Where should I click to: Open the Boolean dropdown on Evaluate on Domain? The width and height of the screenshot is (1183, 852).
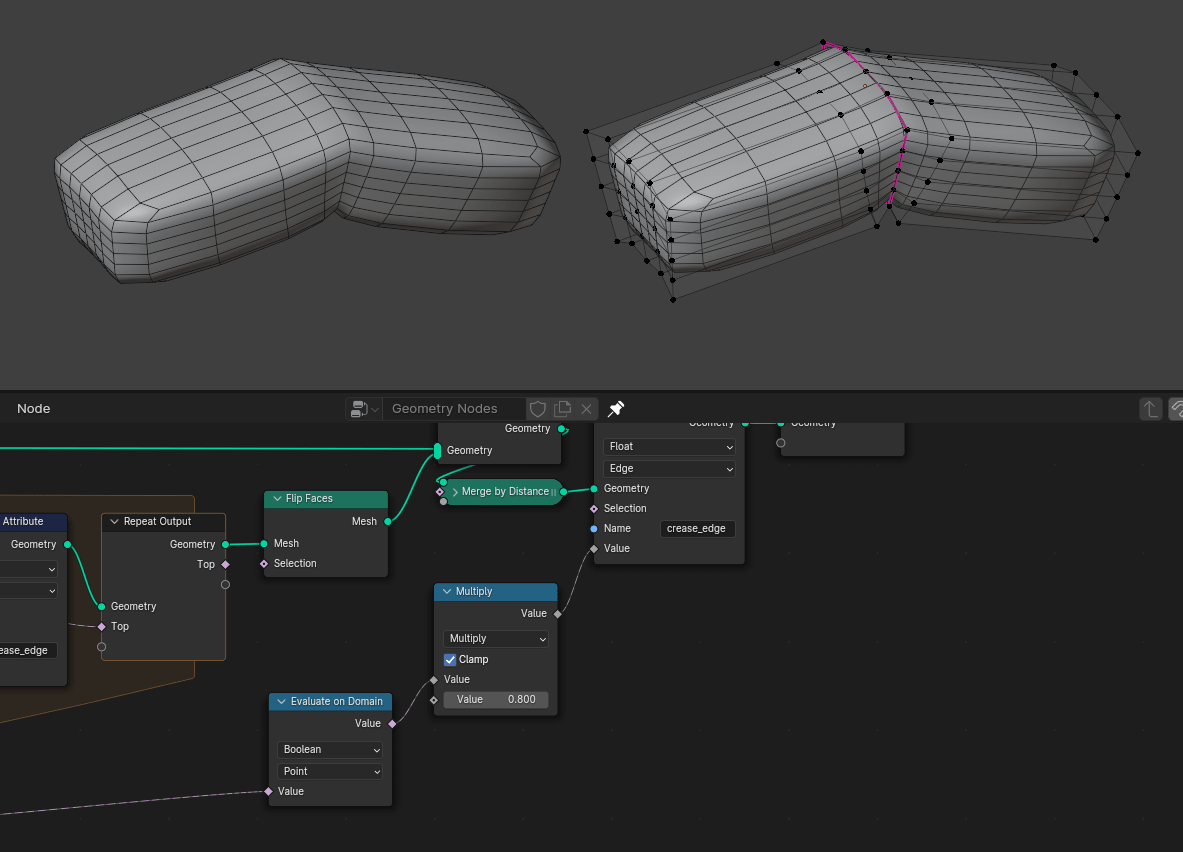click(330, 749)
